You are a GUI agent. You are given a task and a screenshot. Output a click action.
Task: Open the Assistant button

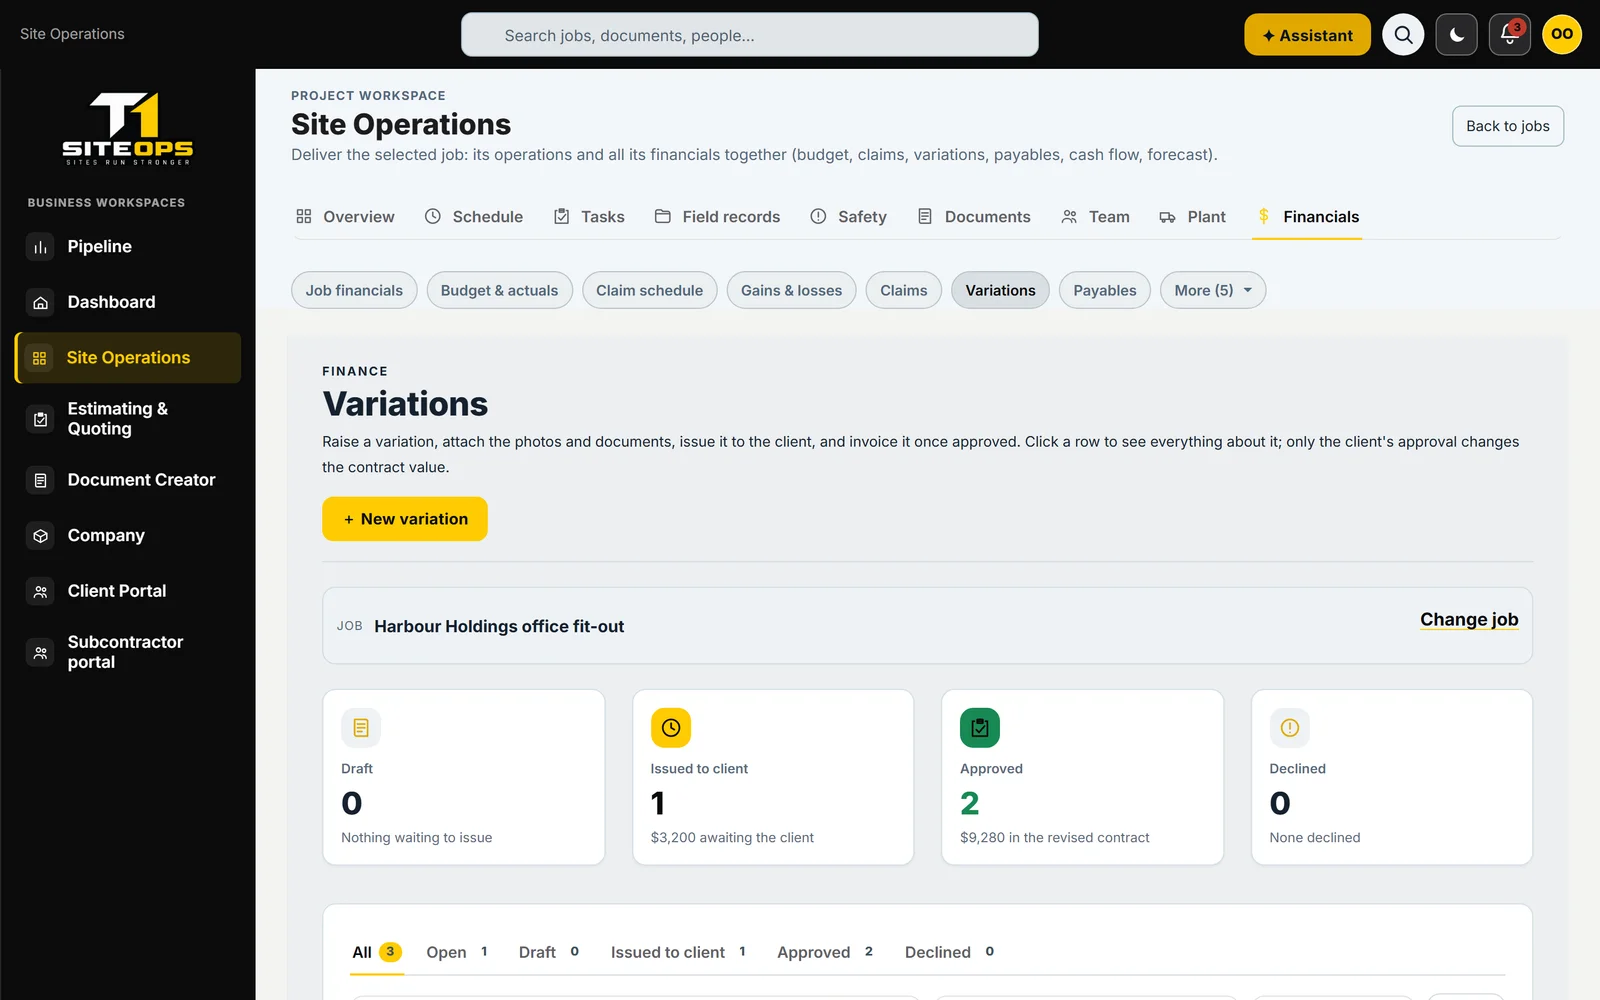point(1307,35)
